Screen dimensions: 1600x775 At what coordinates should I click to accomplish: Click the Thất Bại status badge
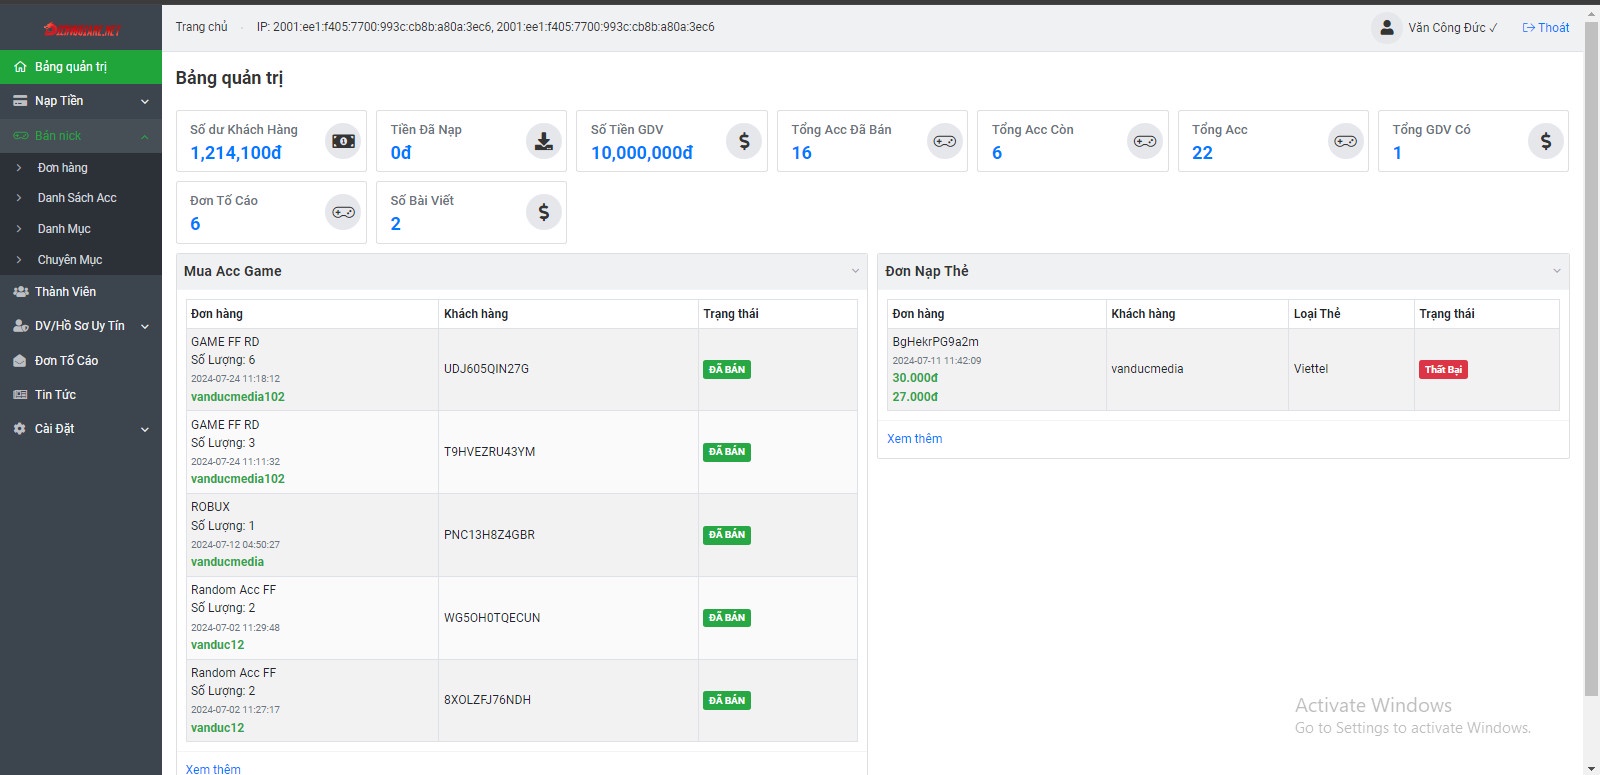coord(1443,370)
